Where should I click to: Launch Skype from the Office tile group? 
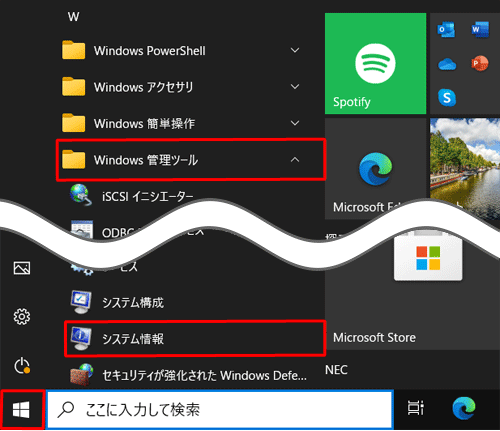click(447, 98)
